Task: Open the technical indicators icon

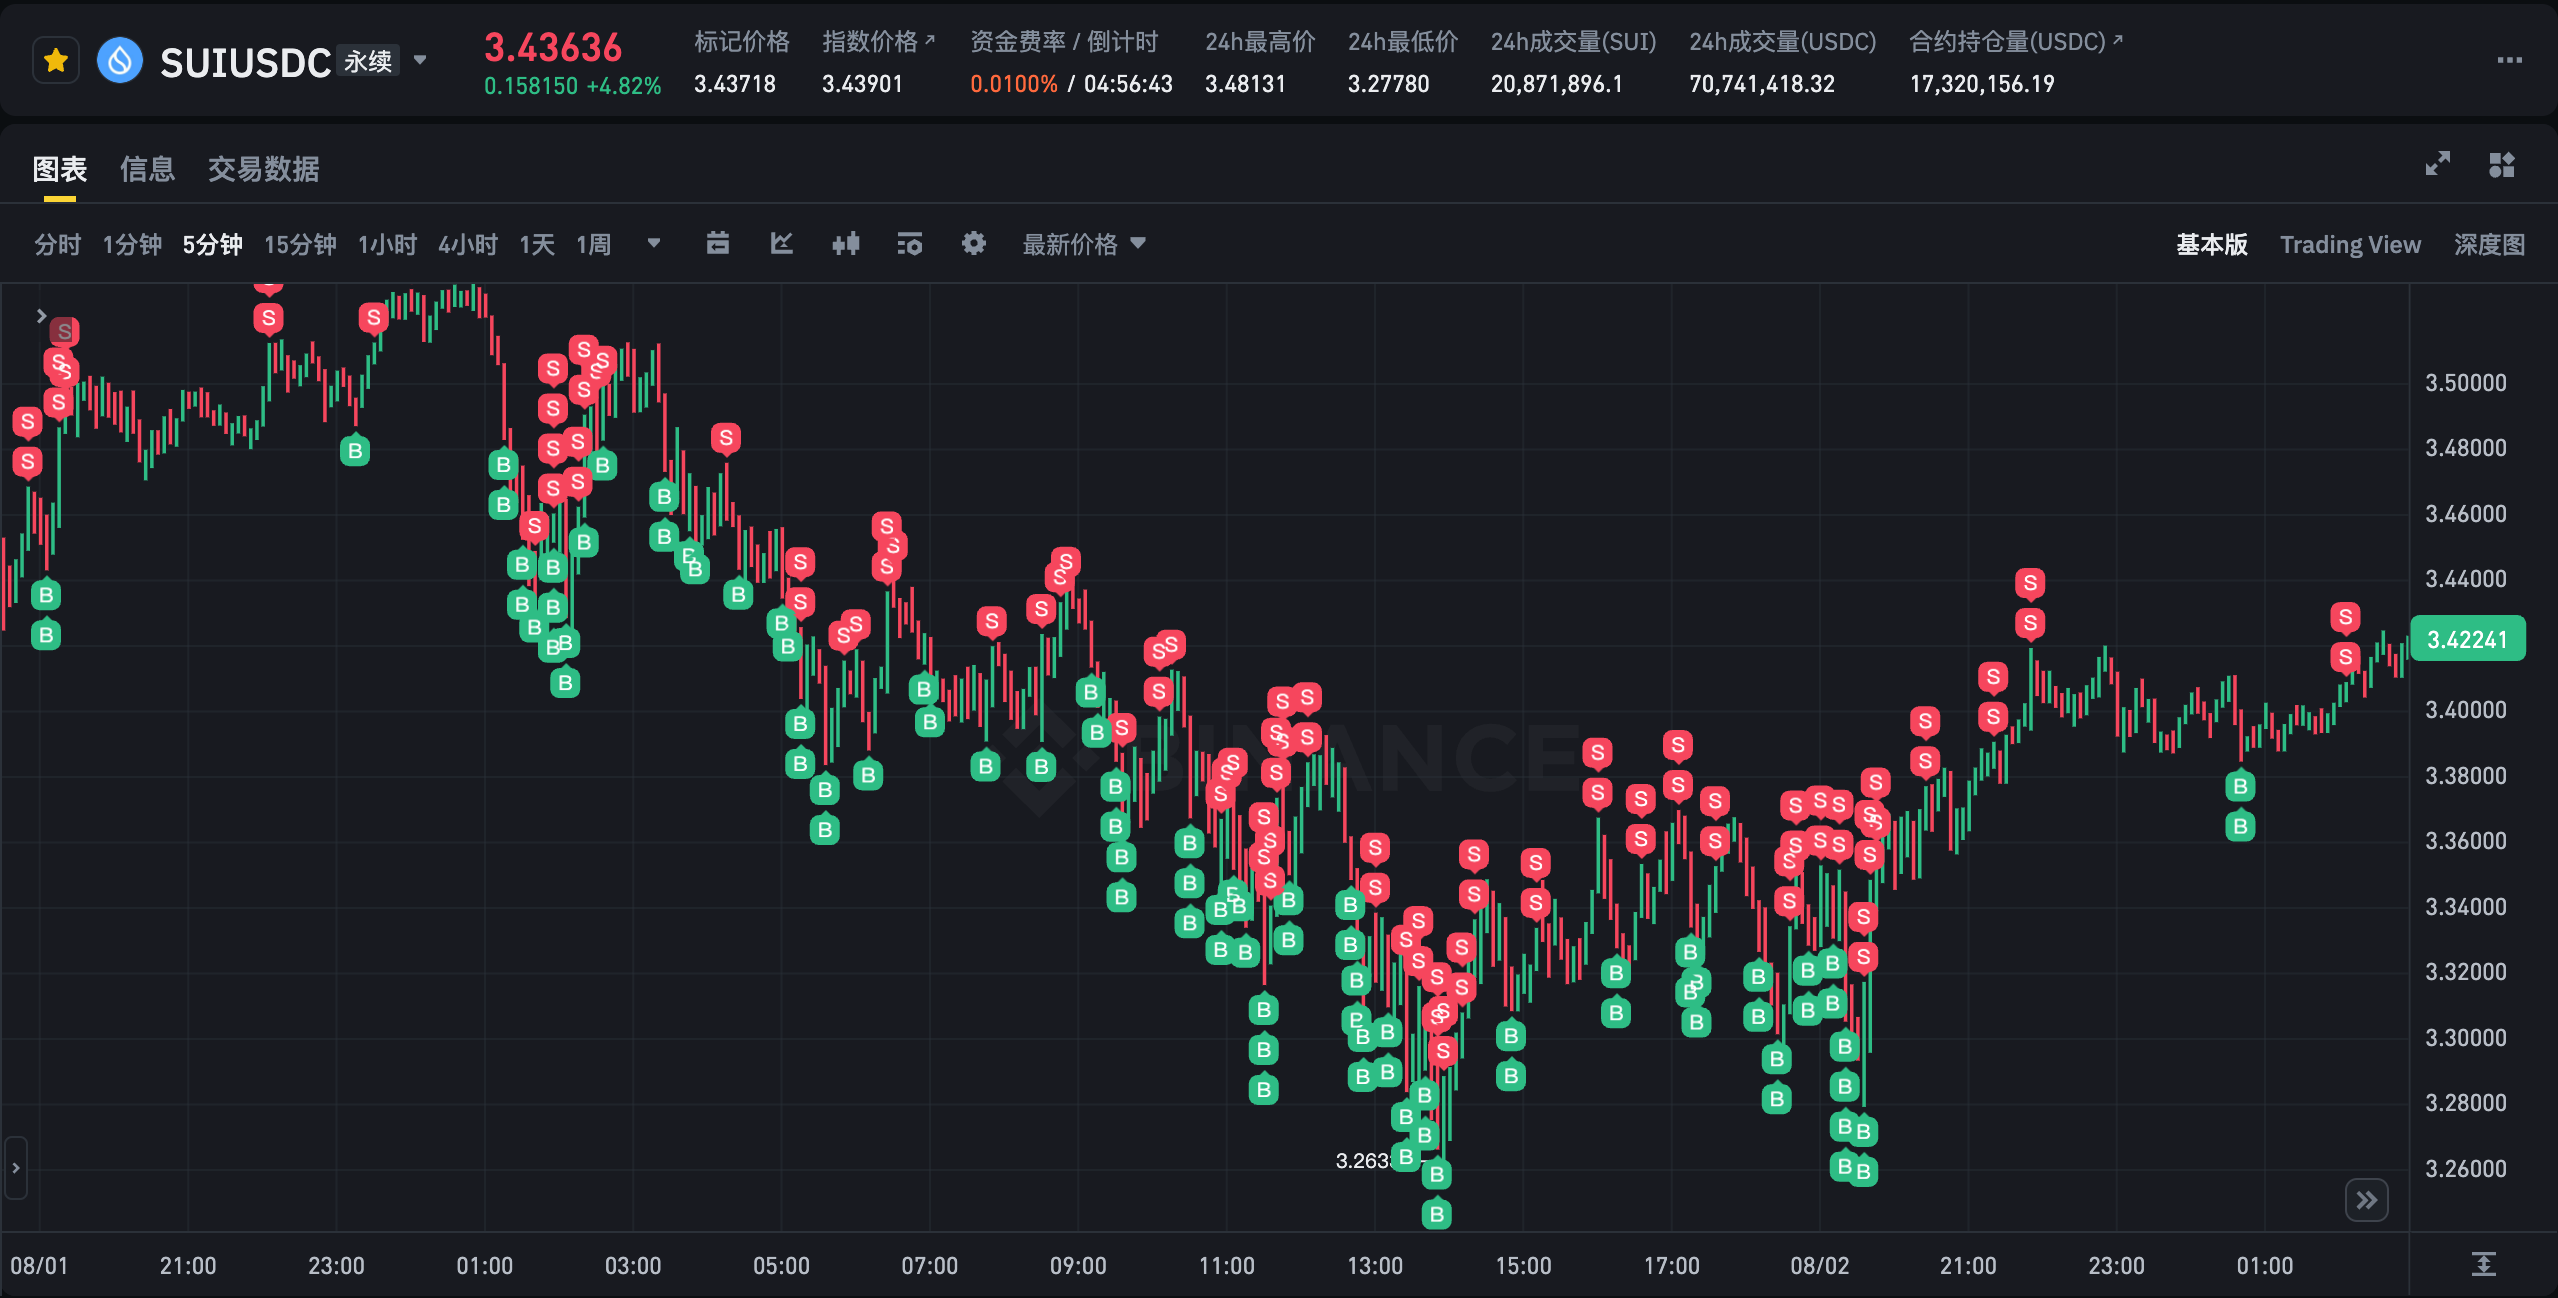Action: pos(782,243)
